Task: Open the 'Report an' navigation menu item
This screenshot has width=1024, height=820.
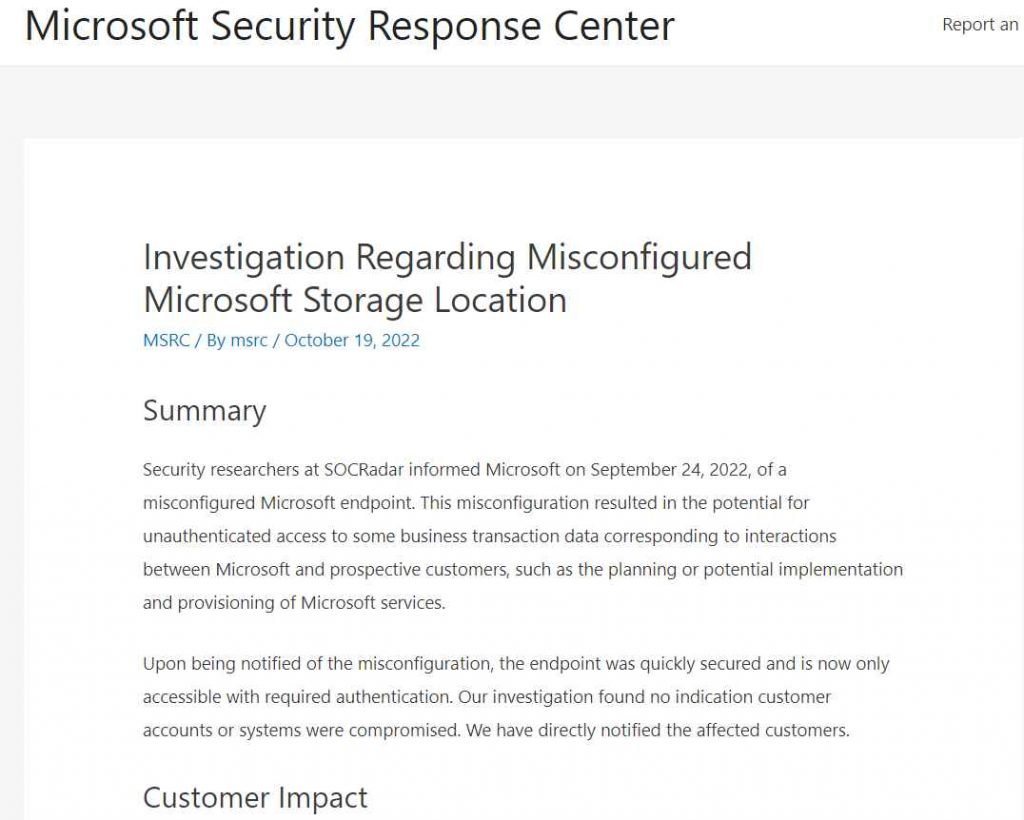Action: (x=980, y=25)
